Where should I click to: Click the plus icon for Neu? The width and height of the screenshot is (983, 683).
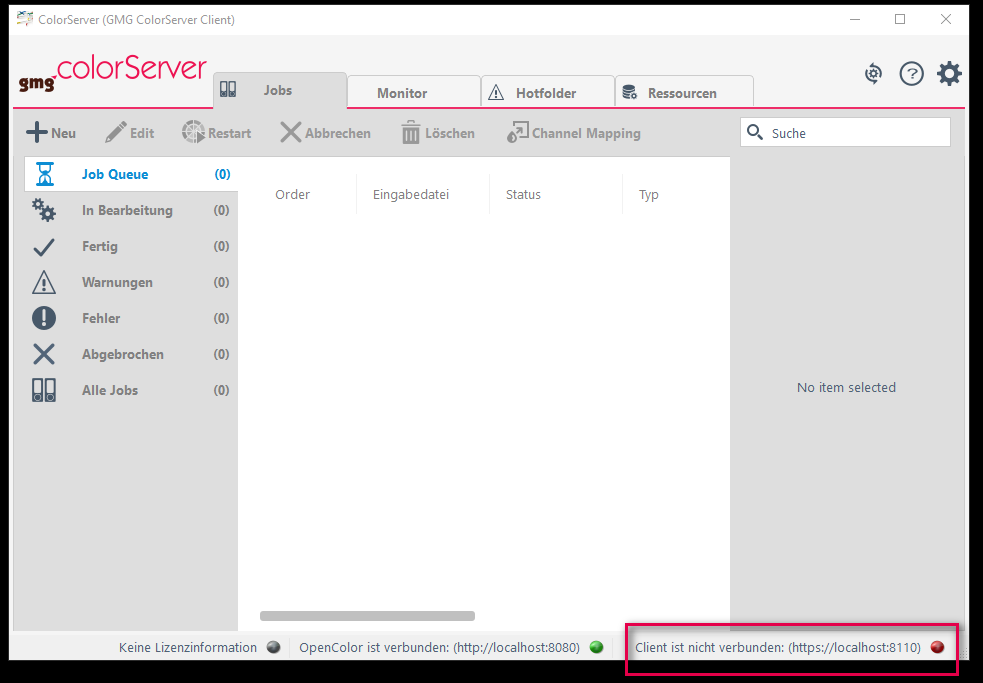click(x=36, y=132)
